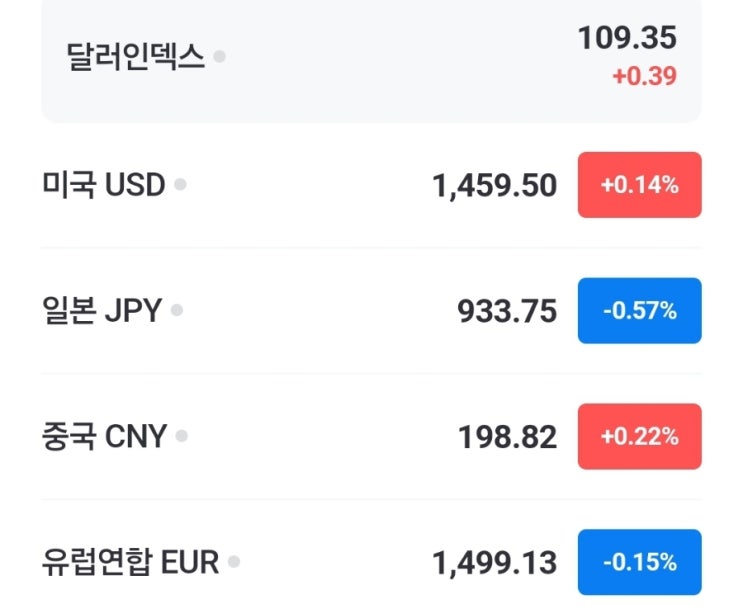743x609 pixels.
Task: Click the JPY rate 933.75
Action: pos(507,311)
